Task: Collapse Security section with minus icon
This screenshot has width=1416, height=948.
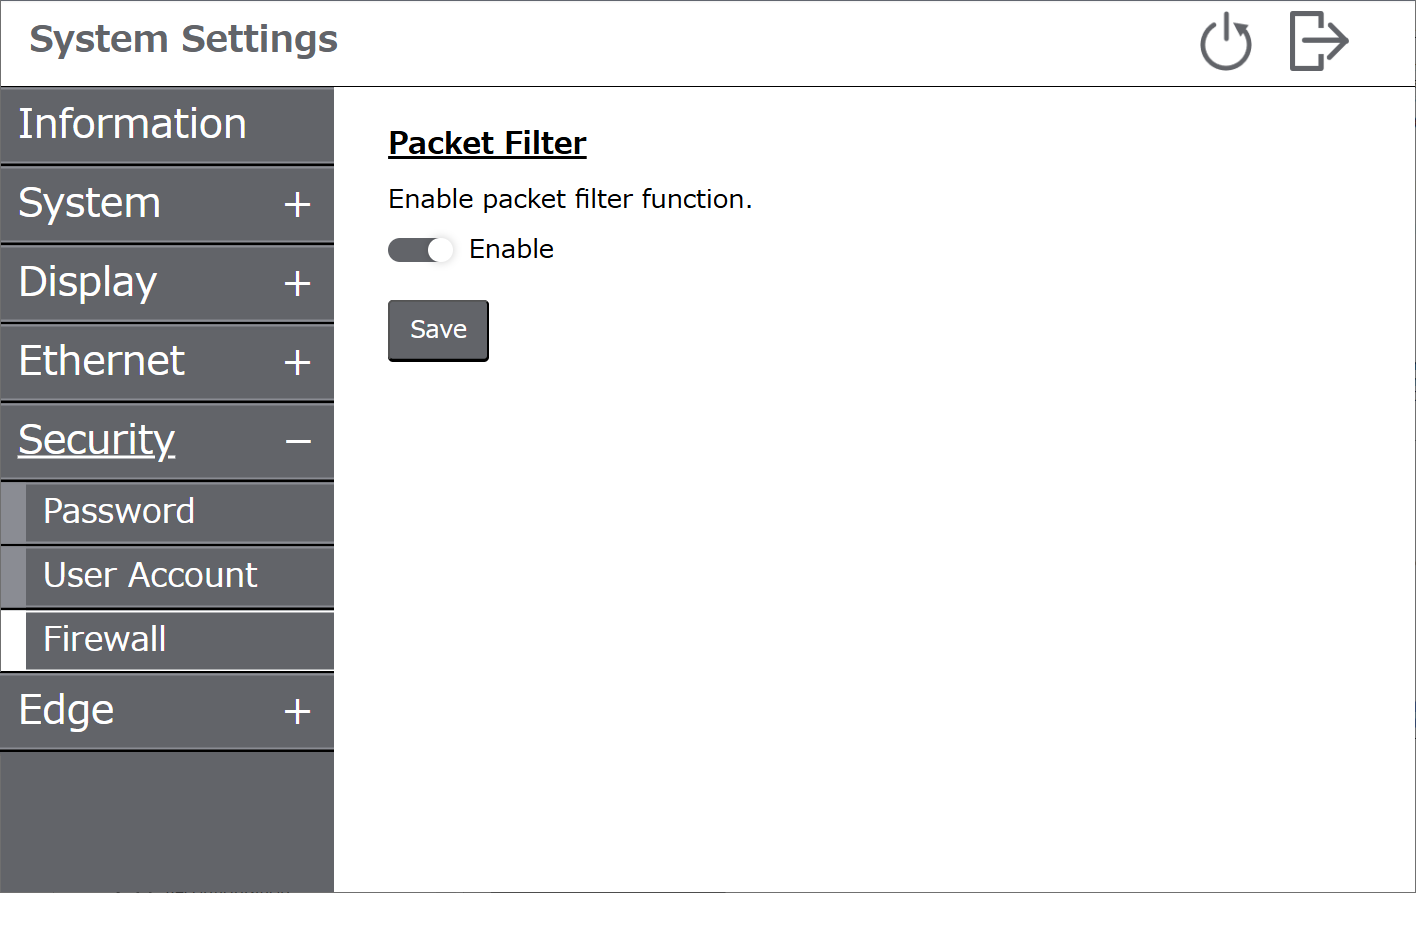Action: [x=298, y=441]
